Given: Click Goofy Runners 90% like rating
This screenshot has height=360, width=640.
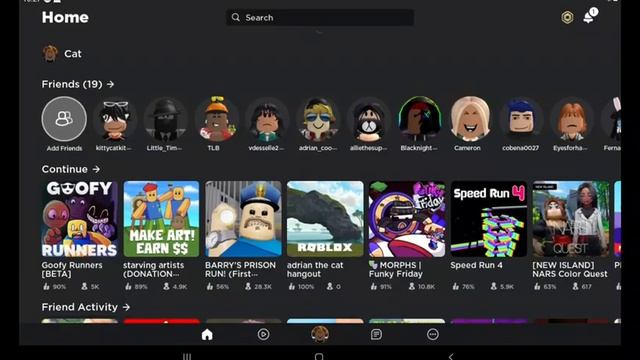Looking at the screenshot, I should 55,287.
